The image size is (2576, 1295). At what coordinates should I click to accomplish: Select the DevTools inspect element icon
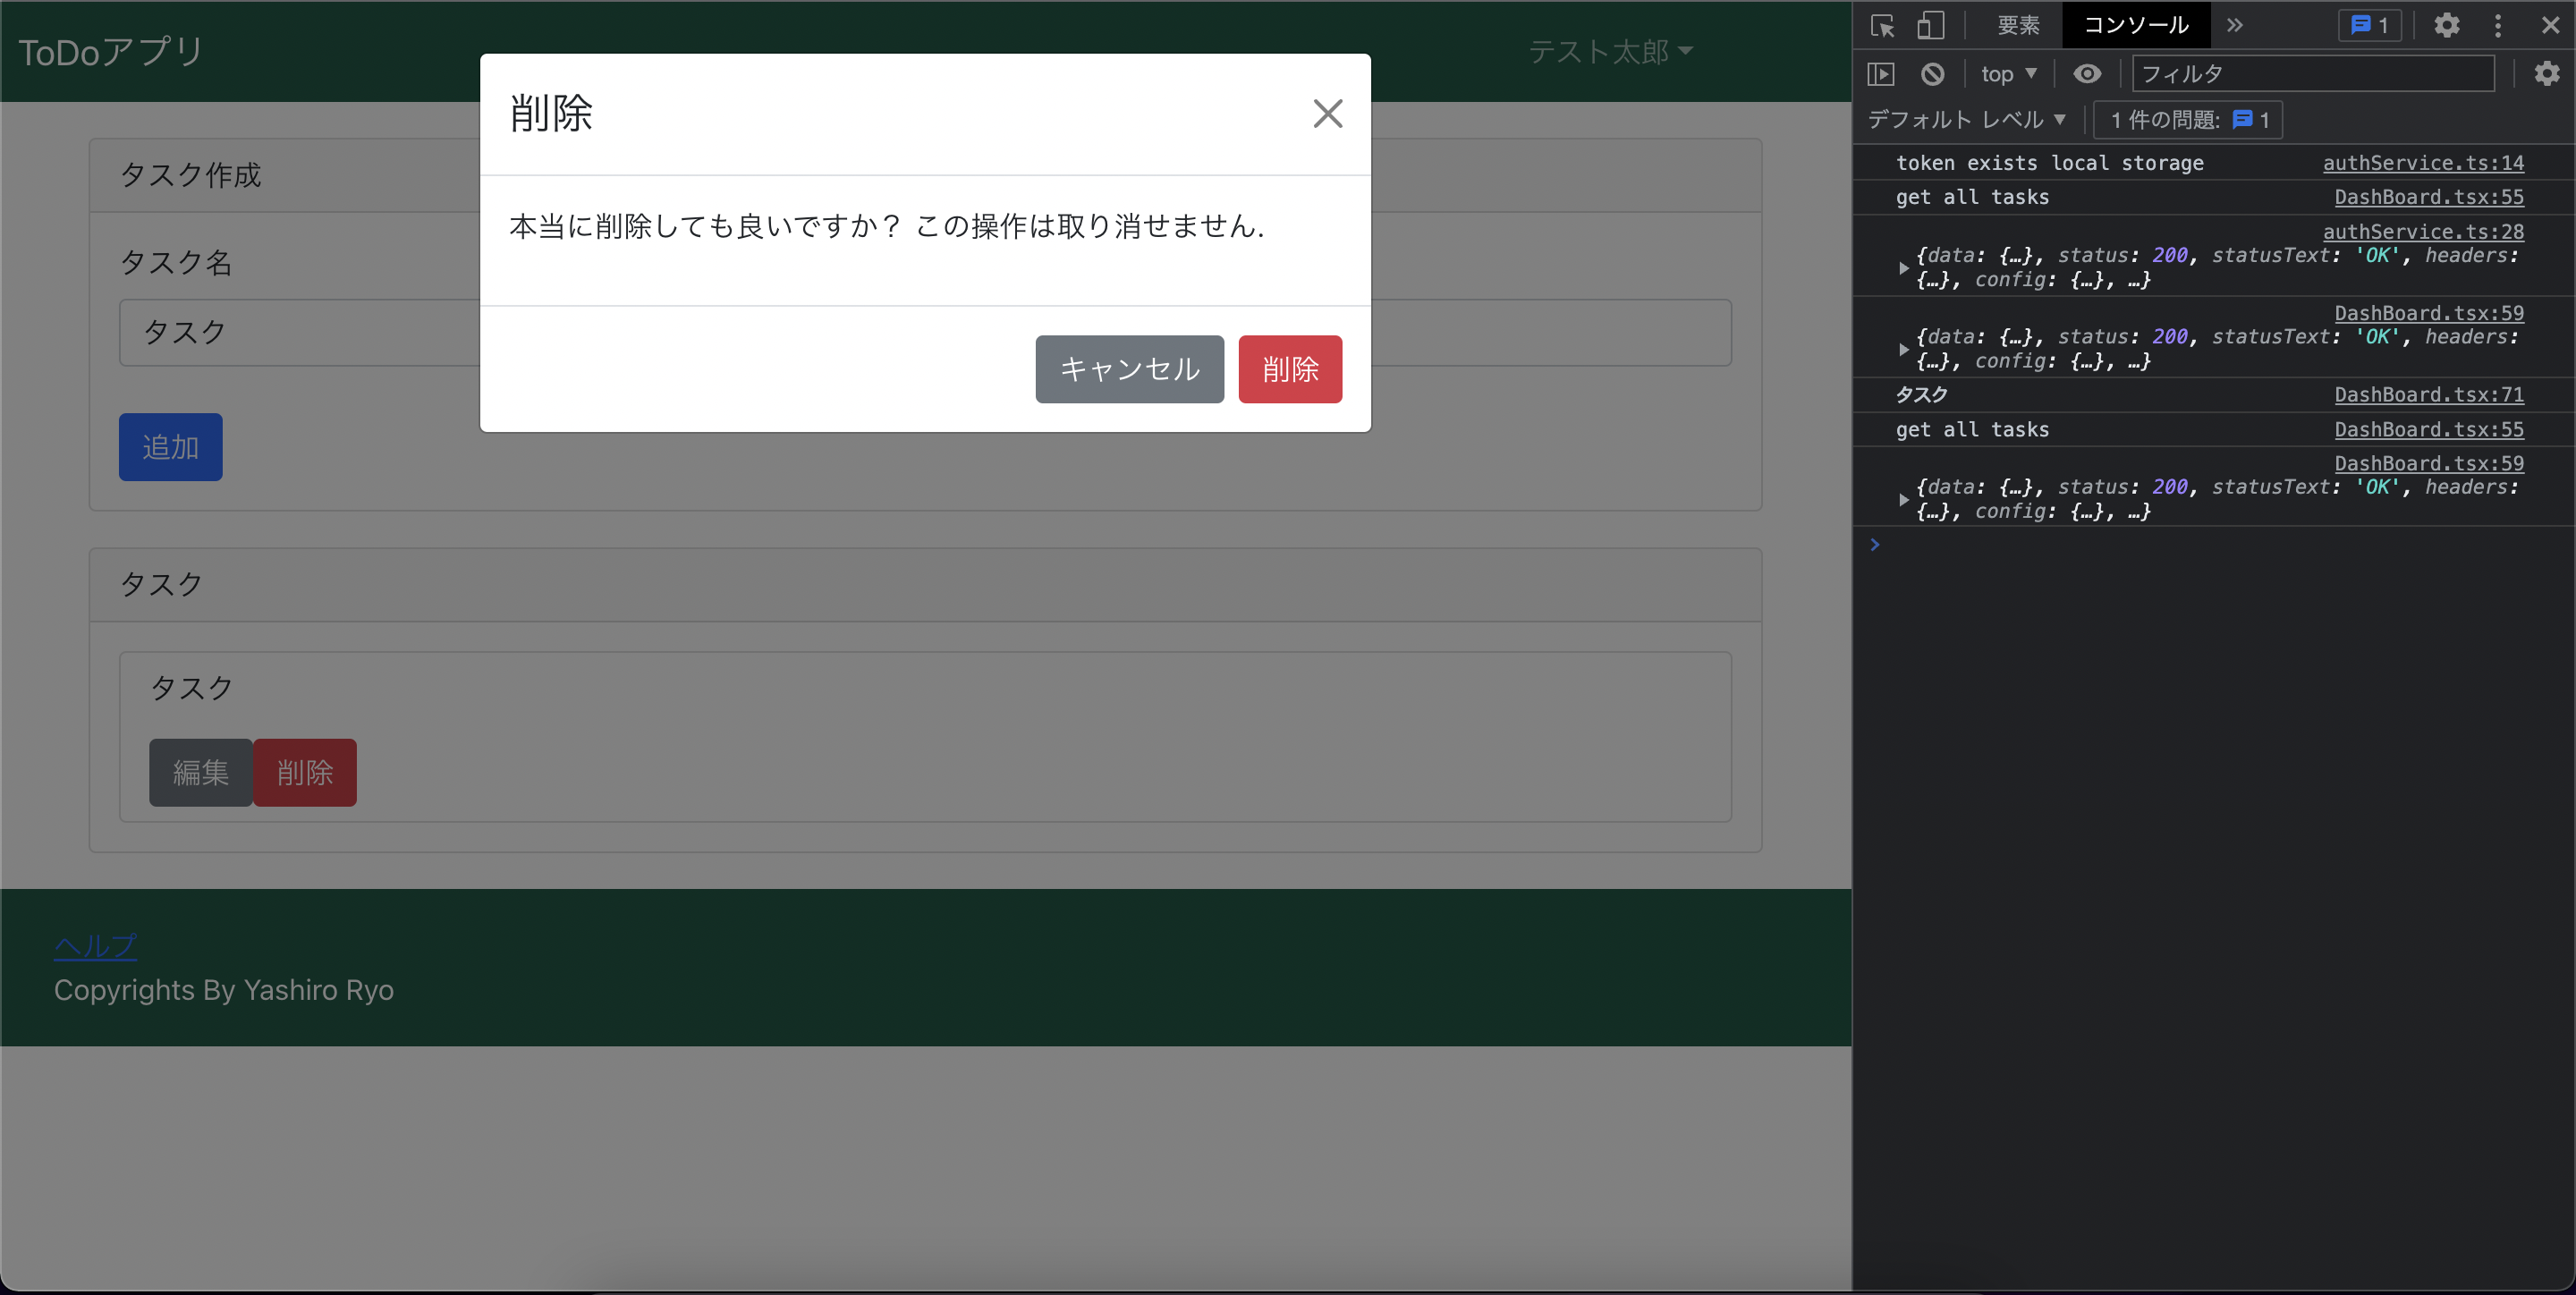click(1883, 25)
